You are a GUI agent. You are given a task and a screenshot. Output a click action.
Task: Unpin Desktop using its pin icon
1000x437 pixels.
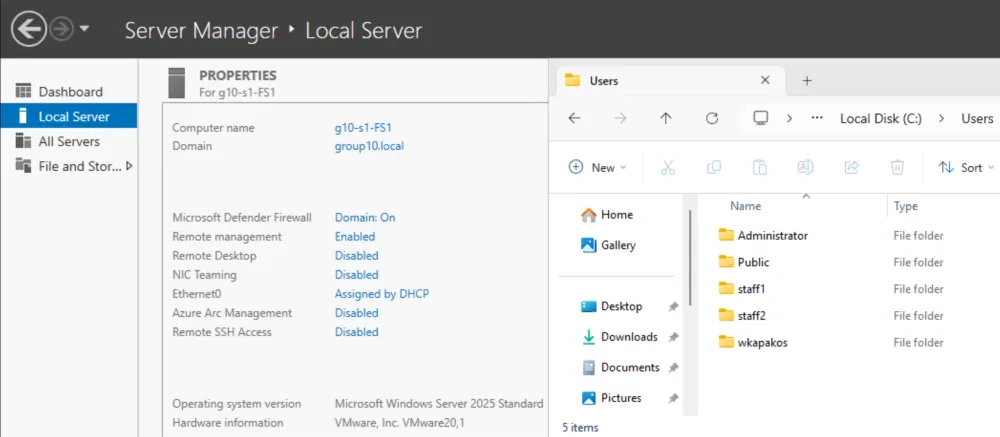pos(673,307)
